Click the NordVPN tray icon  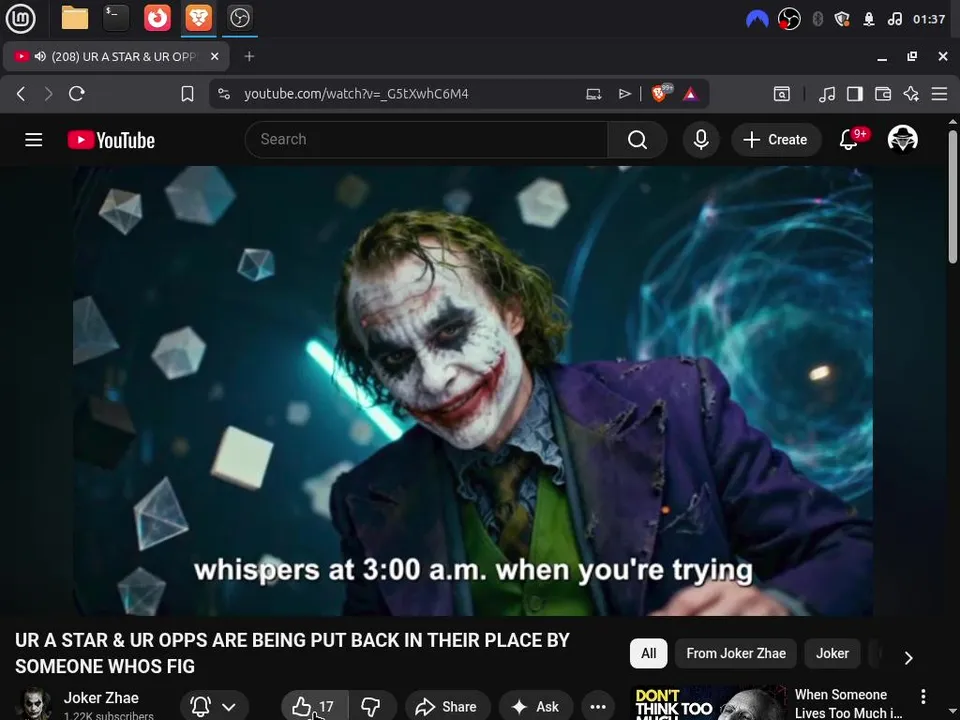click(757, 20)
